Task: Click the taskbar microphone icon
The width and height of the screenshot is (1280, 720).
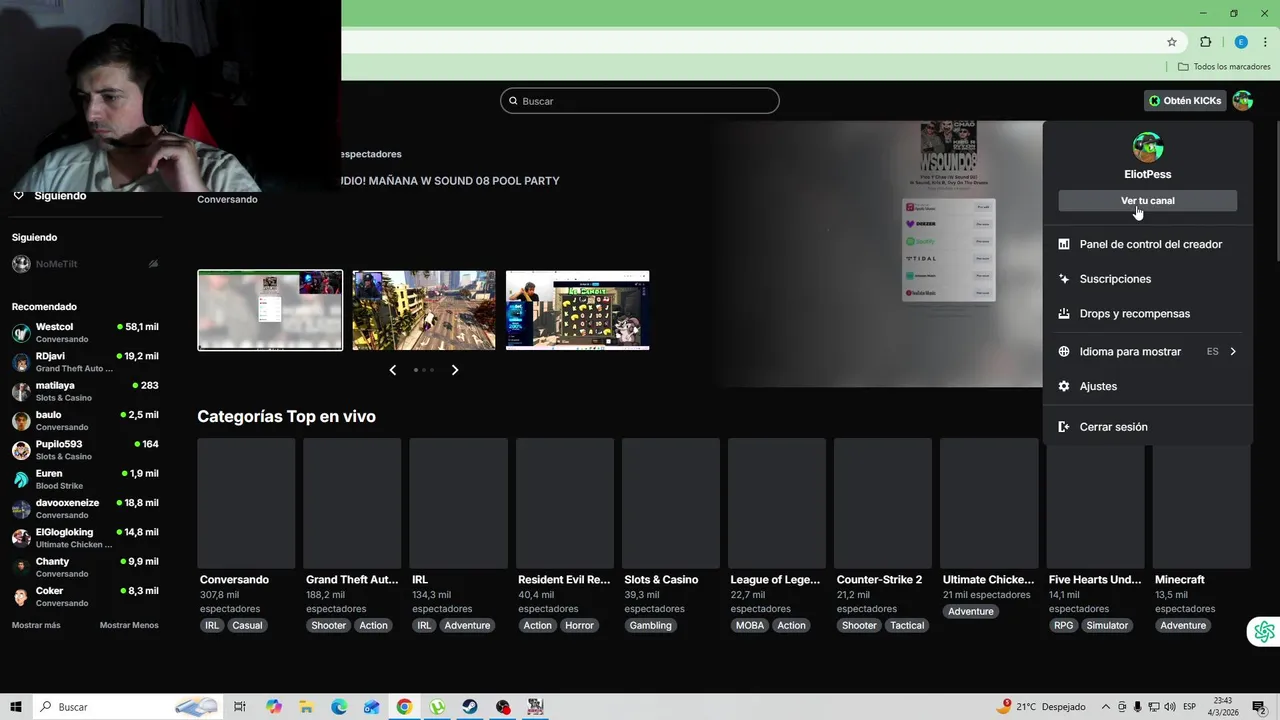Action: point(1138,707)
